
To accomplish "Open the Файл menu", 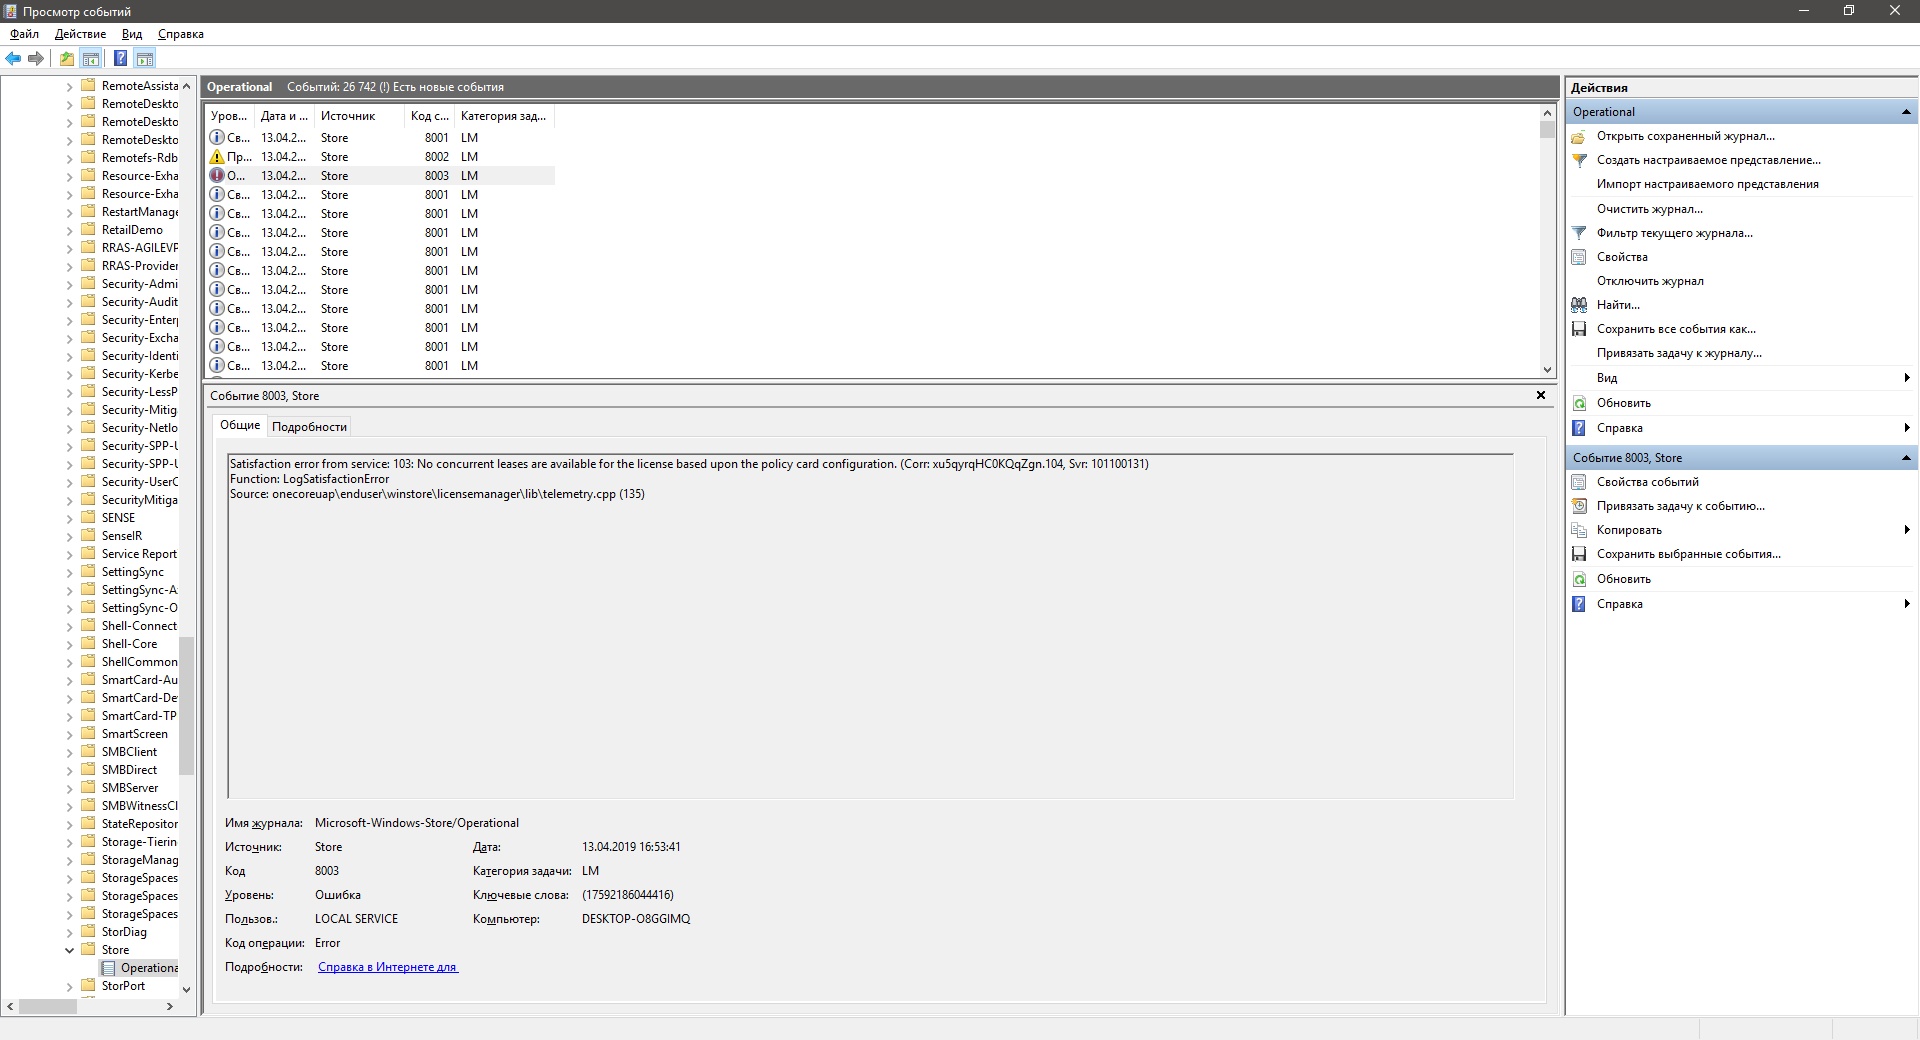I will tap(24, 34).
